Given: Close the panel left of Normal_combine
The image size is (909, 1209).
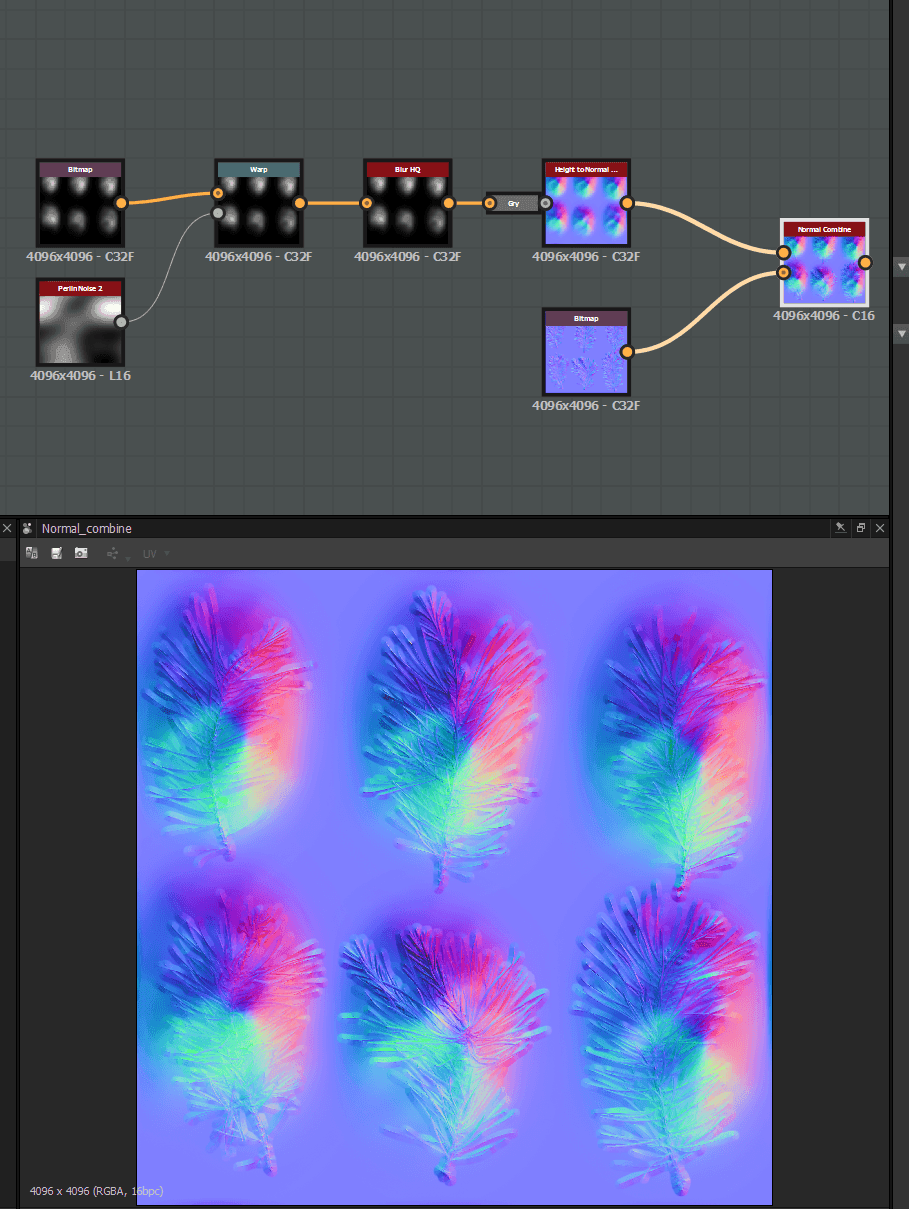Looking at the screenshot, I should (x=7, y=528).
